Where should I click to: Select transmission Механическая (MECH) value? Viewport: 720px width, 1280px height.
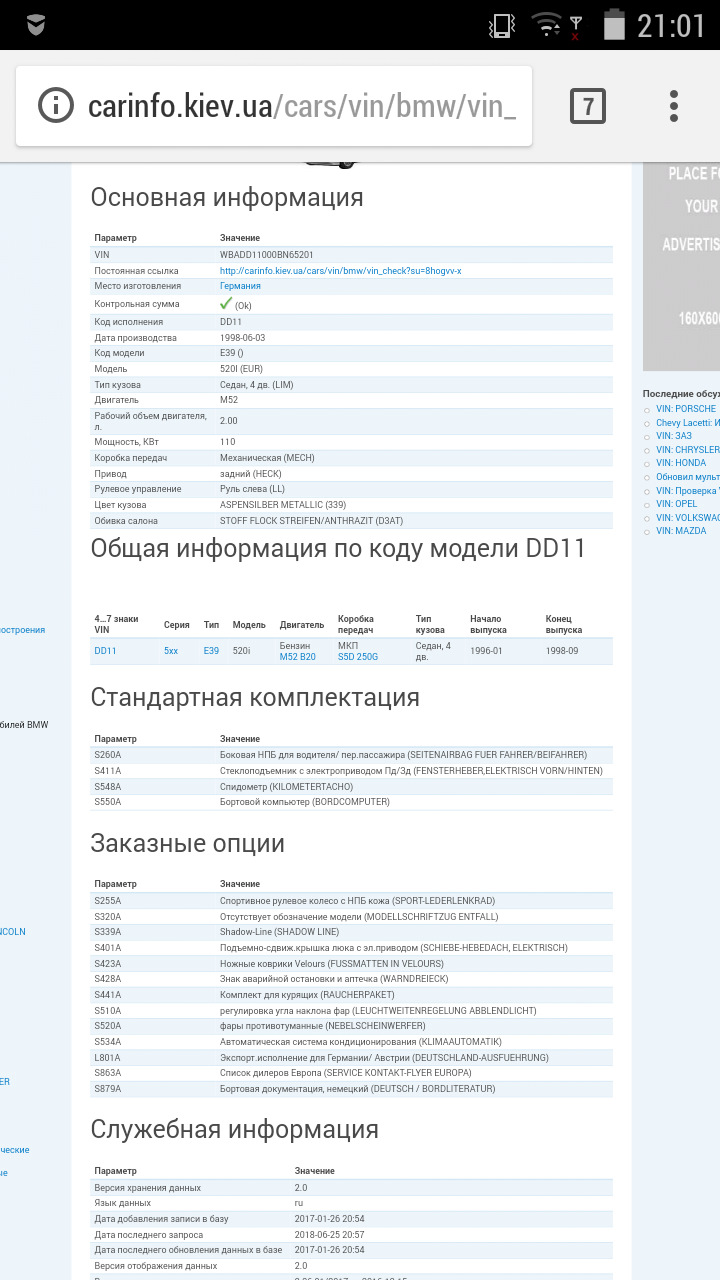point(267,458)
